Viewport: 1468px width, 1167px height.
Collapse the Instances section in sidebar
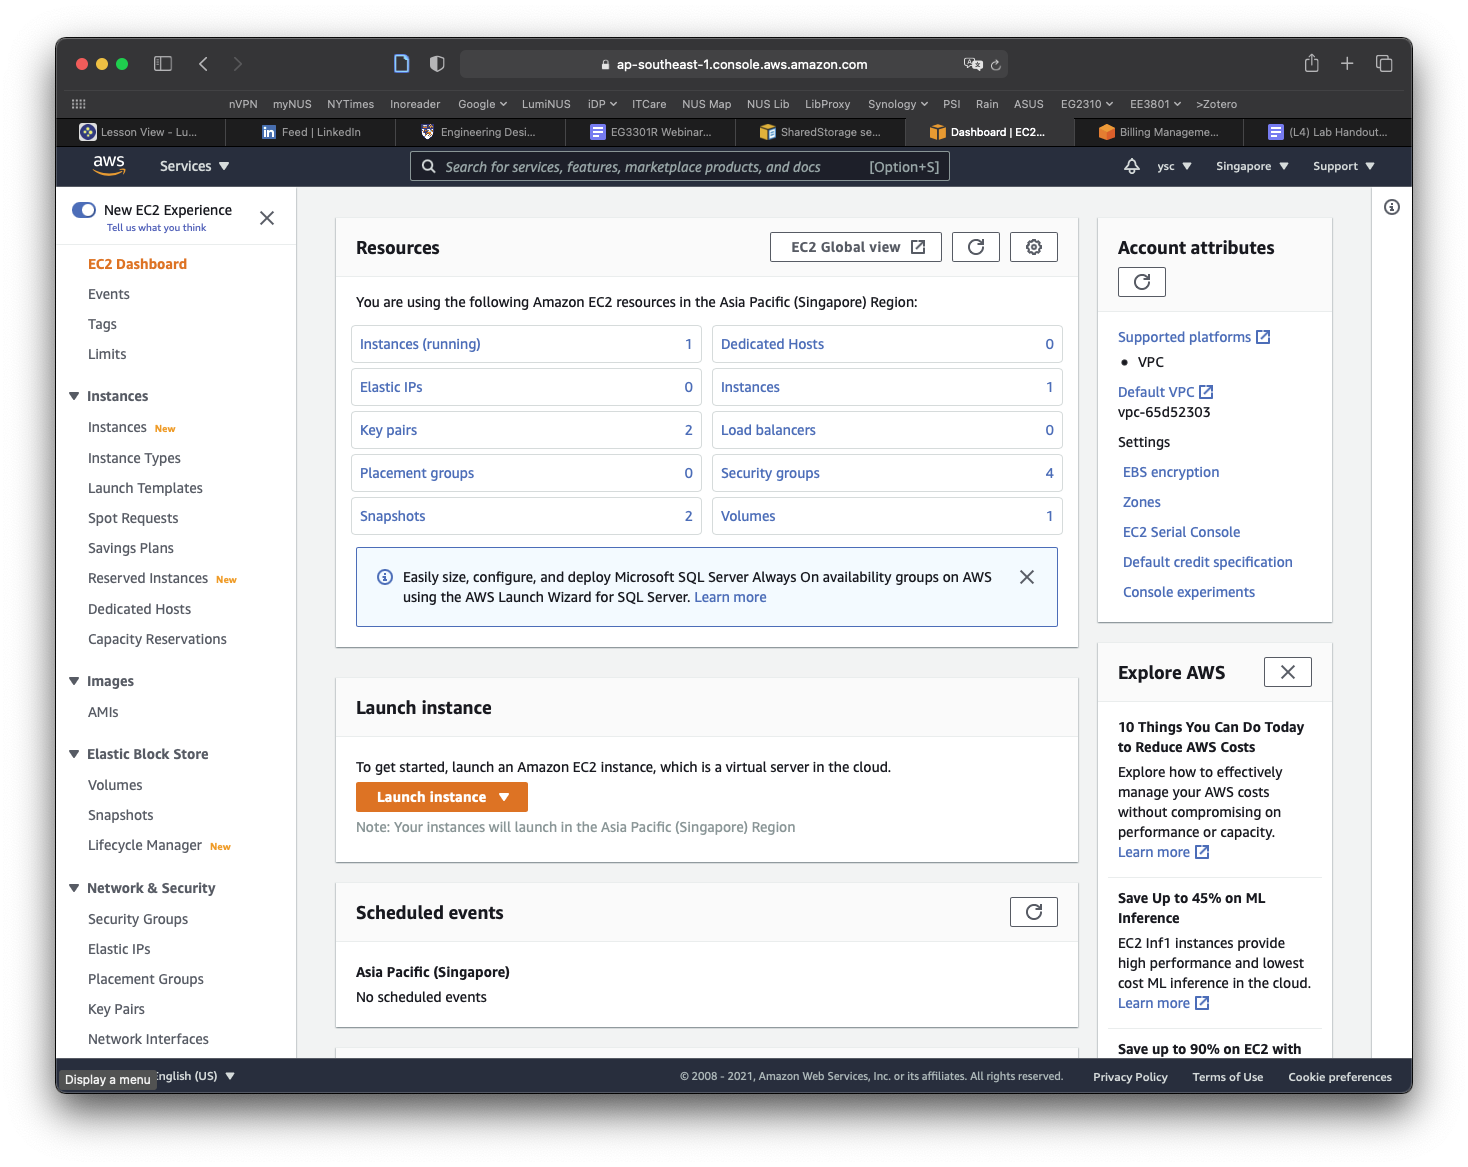(x=74, y=396)
